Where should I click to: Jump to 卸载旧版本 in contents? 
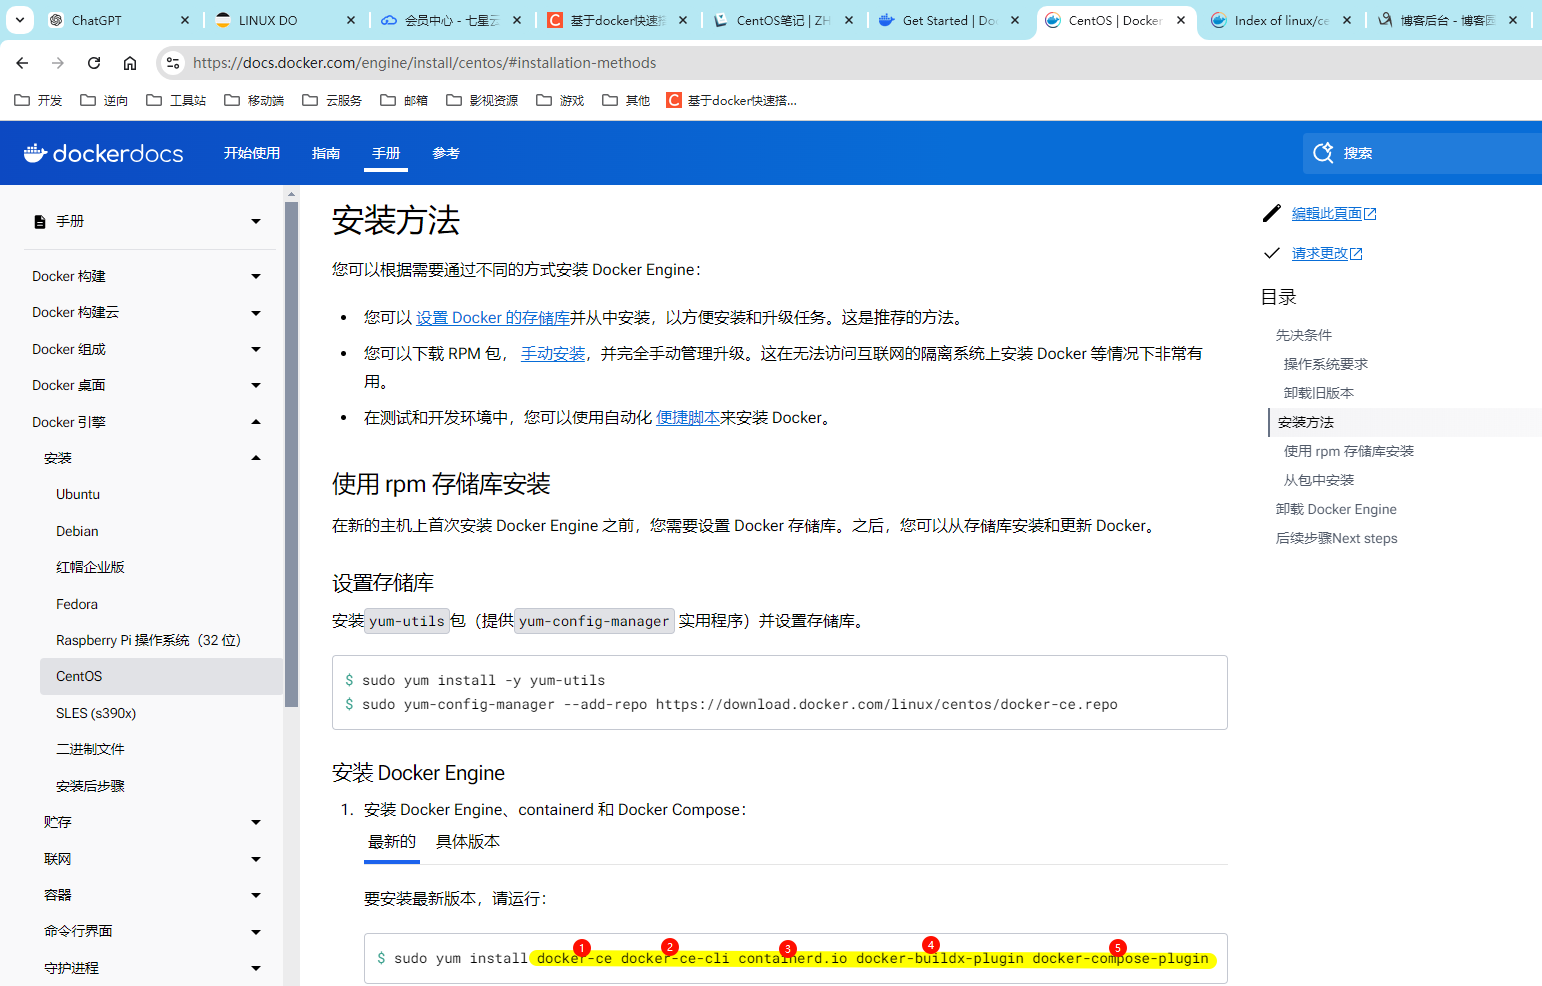[x=1319, y=393]
